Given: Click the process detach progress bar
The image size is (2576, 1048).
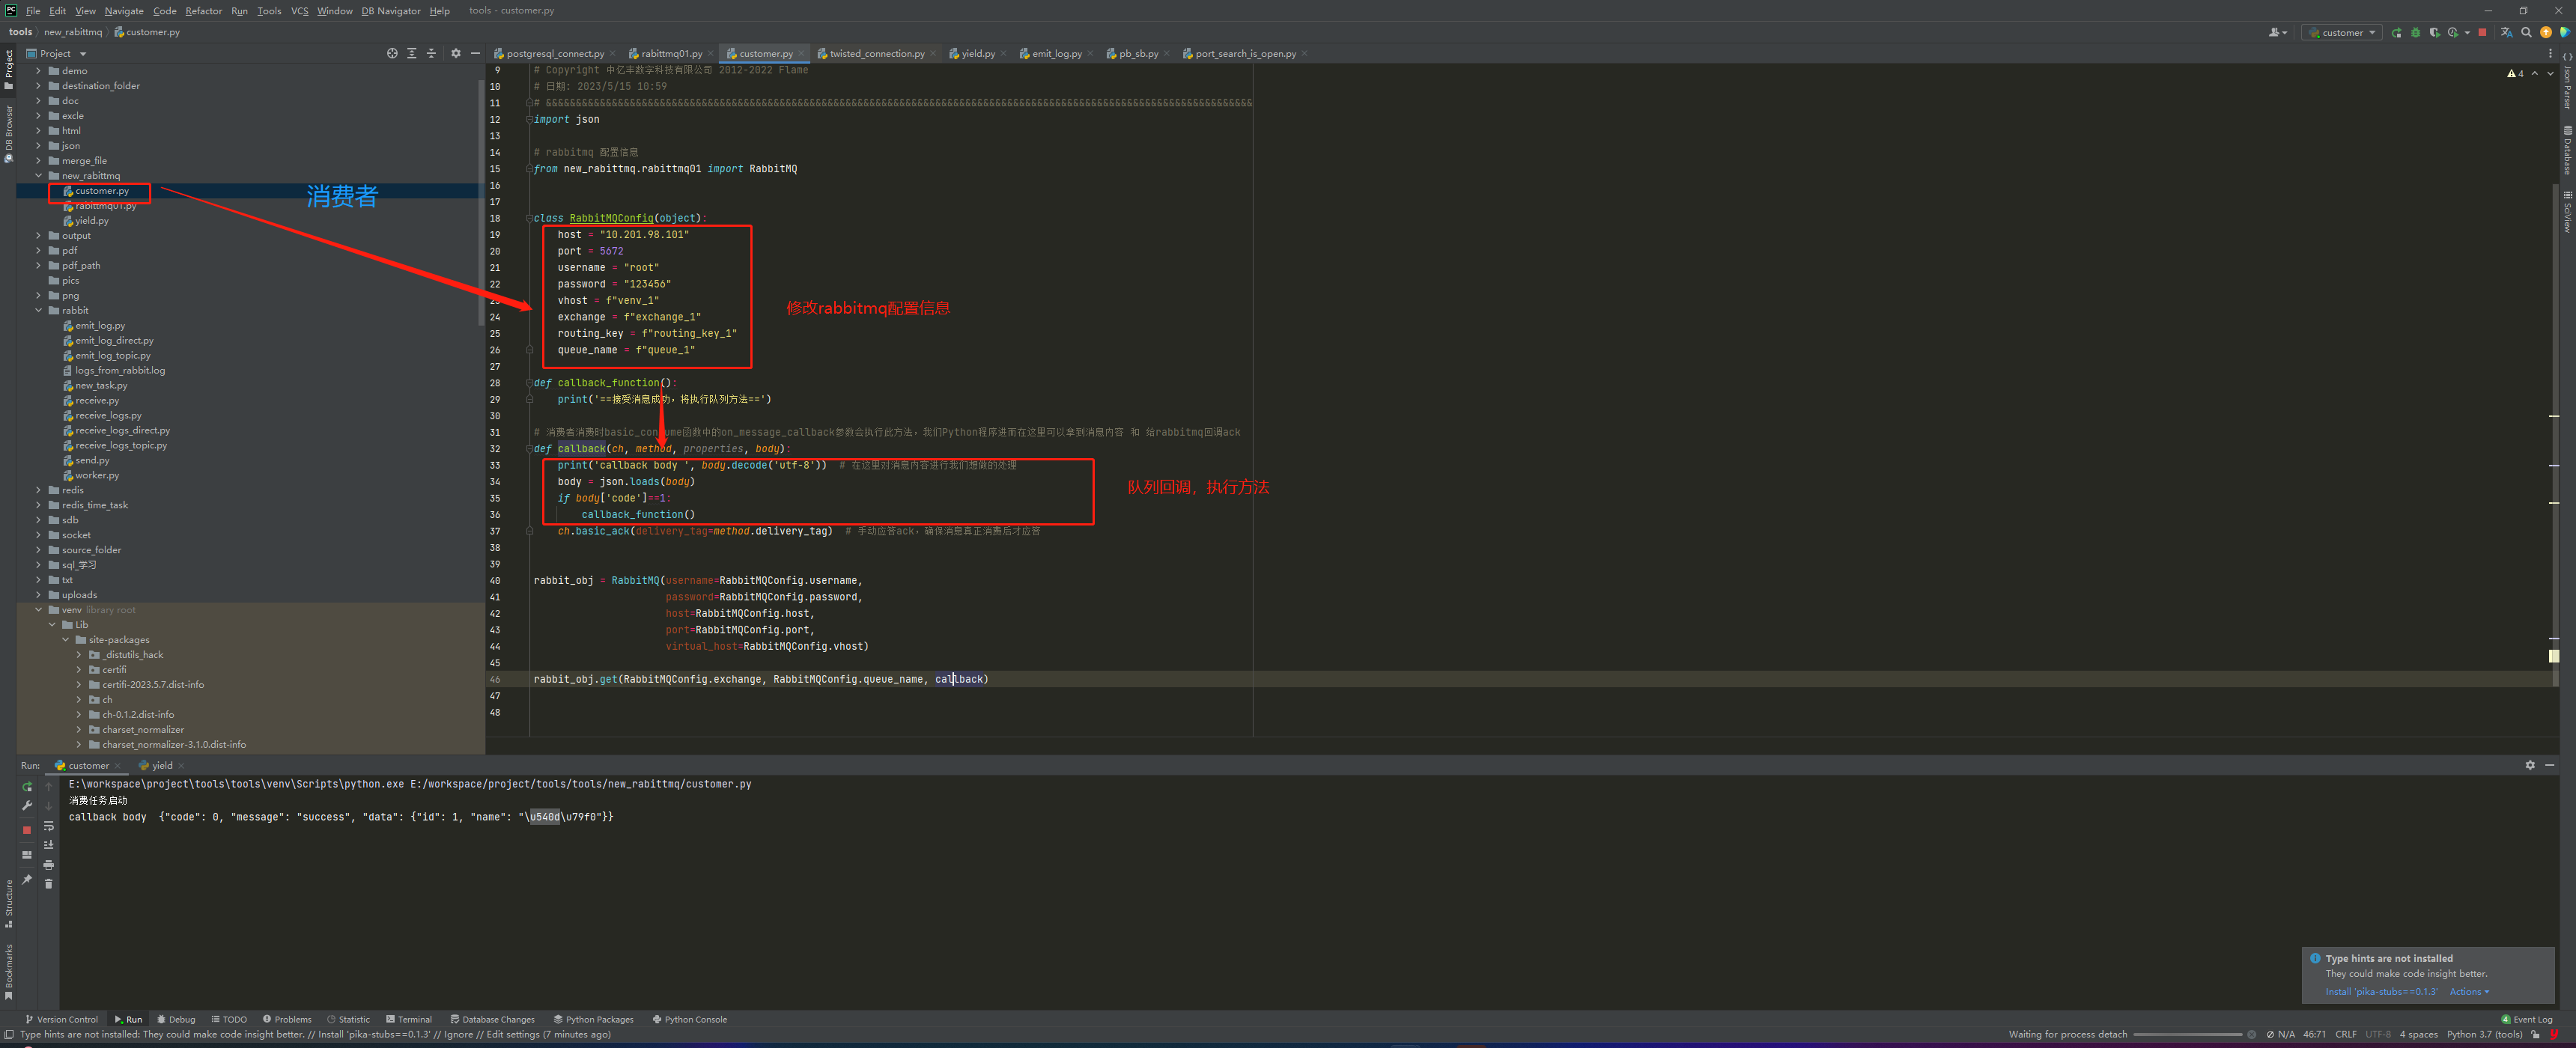Looking at the screenshot, I should pos(2187,1034).
